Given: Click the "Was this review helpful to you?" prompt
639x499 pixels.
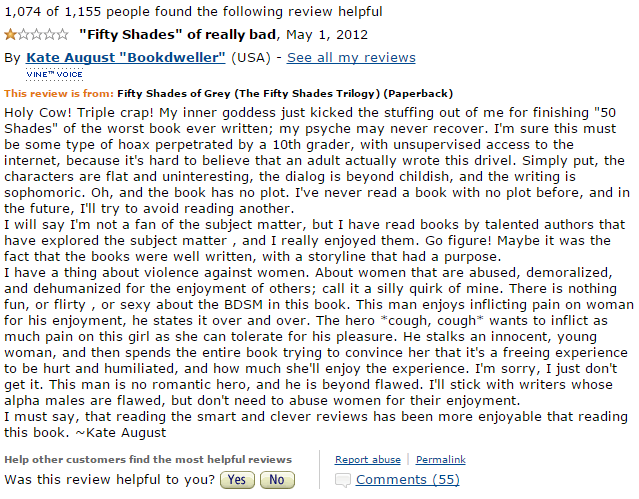Looking at the screenshot, I should [x=109, y=480].
